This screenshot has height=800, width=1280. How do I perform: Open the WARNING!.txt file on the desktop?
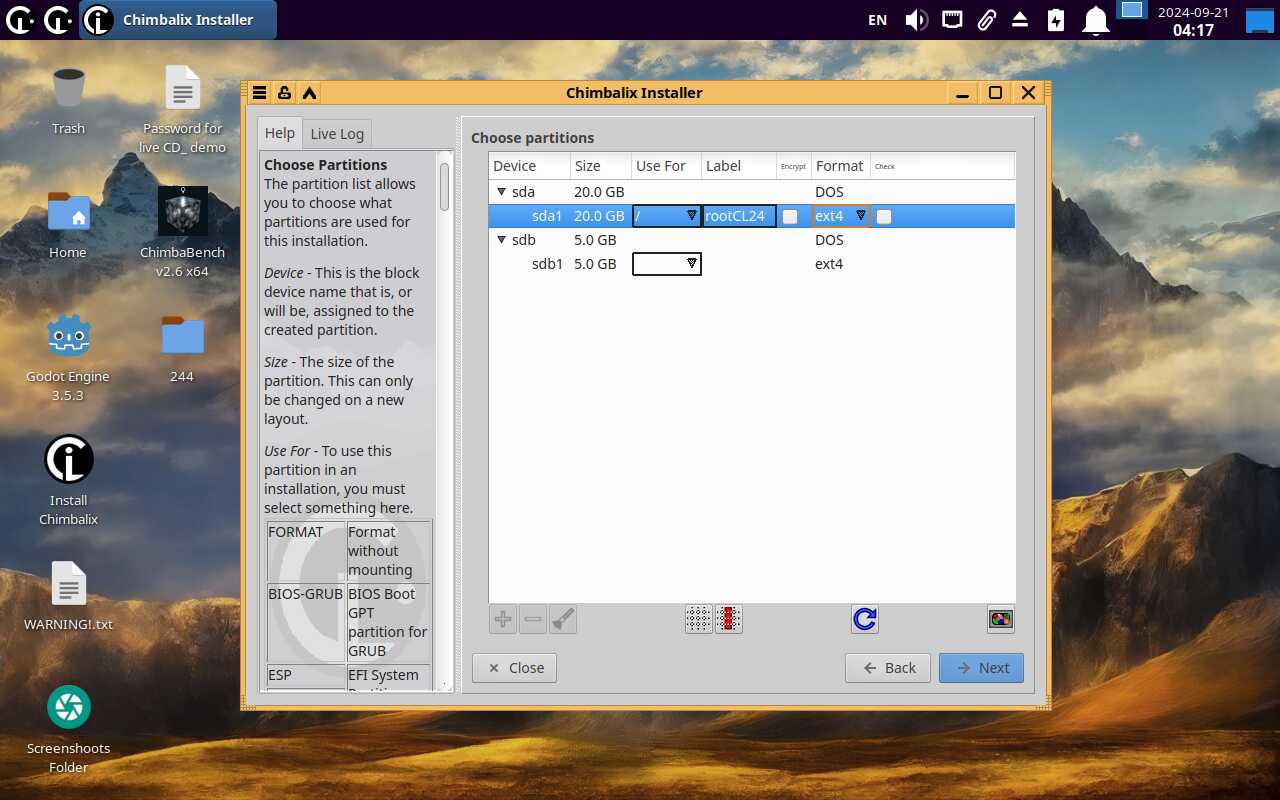coord(68,596)
